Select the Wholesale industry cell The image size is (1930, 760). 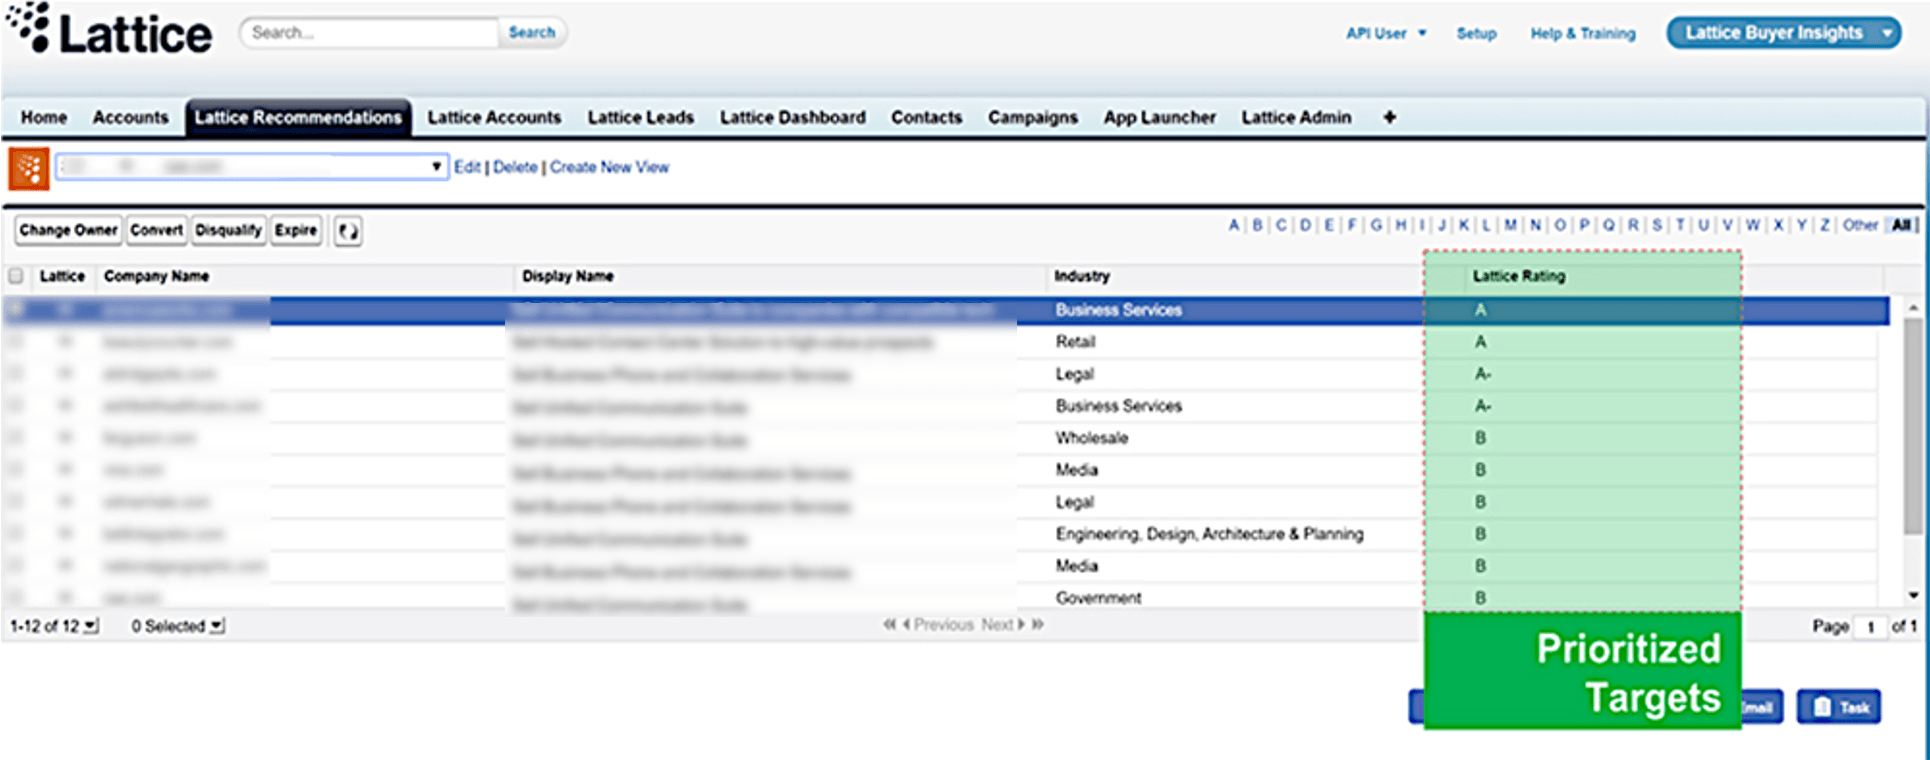[x=1092, y=438]
